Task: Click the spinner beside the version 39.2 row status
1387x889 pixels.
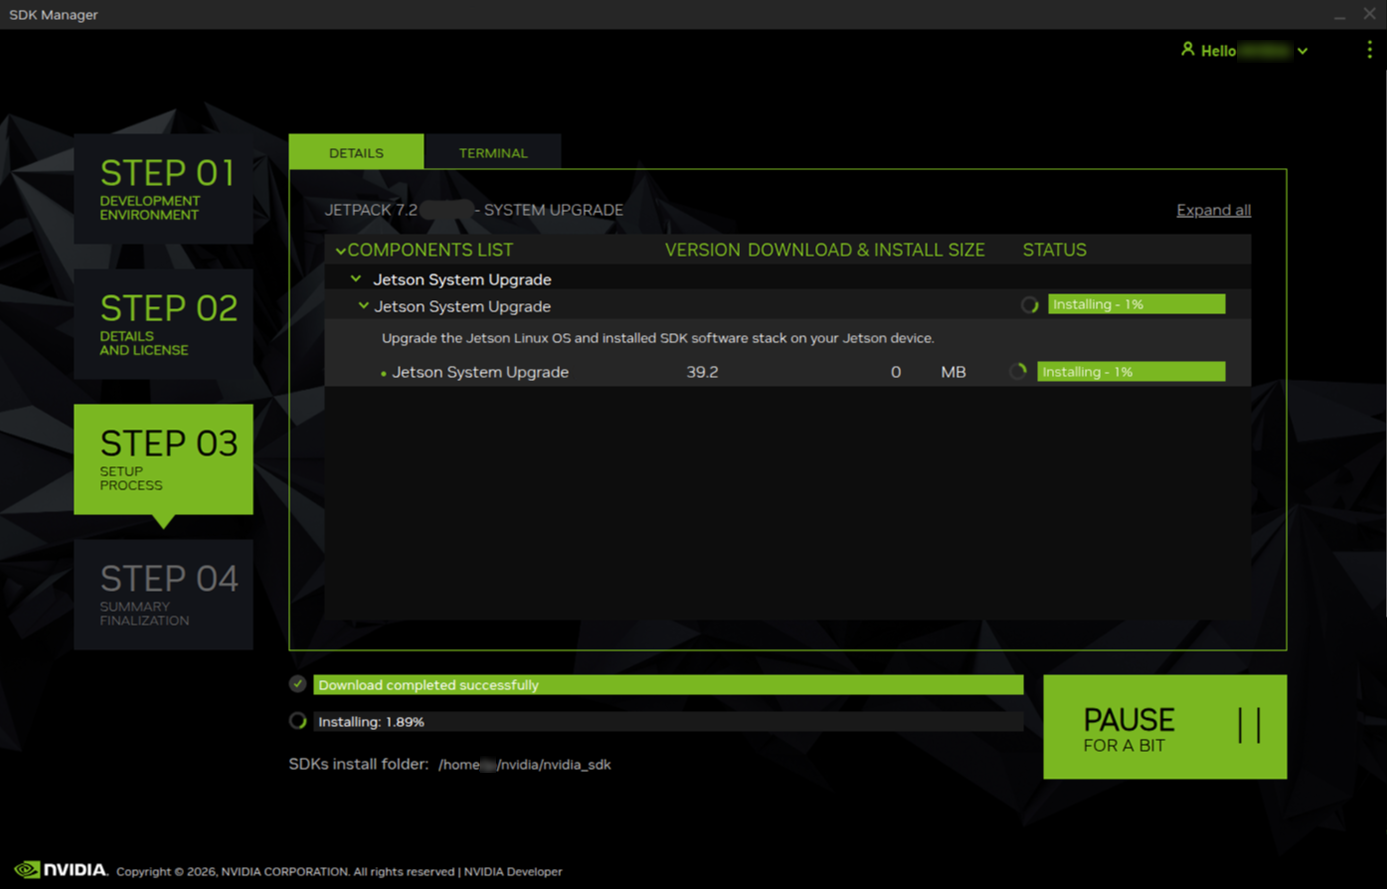Action: coord(1018,371)
